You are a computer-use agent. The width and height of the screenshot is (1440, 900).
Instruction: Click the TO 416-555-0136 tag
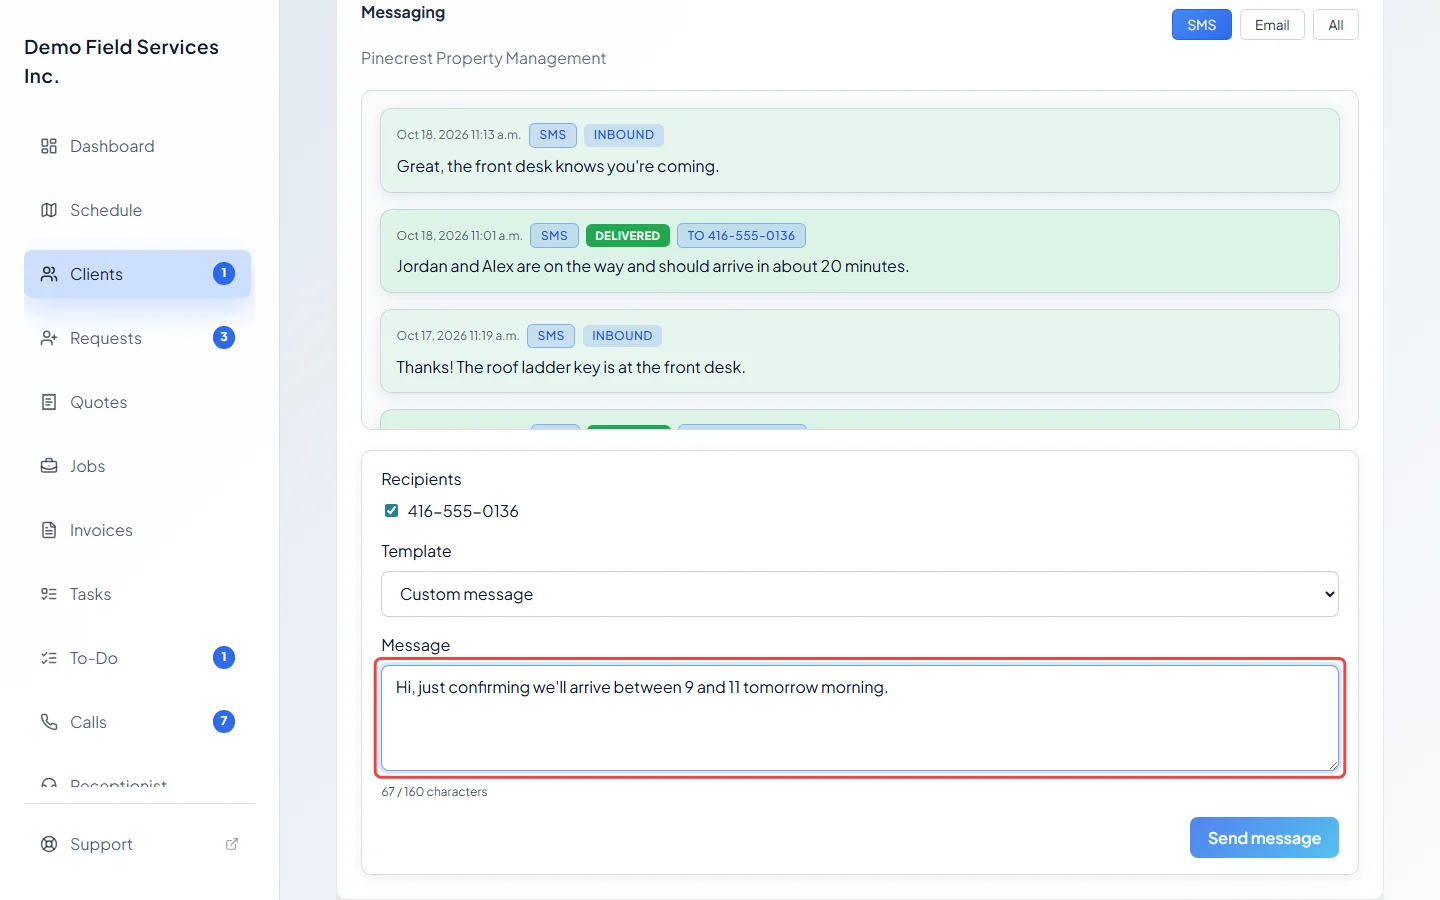coord(741,236)
